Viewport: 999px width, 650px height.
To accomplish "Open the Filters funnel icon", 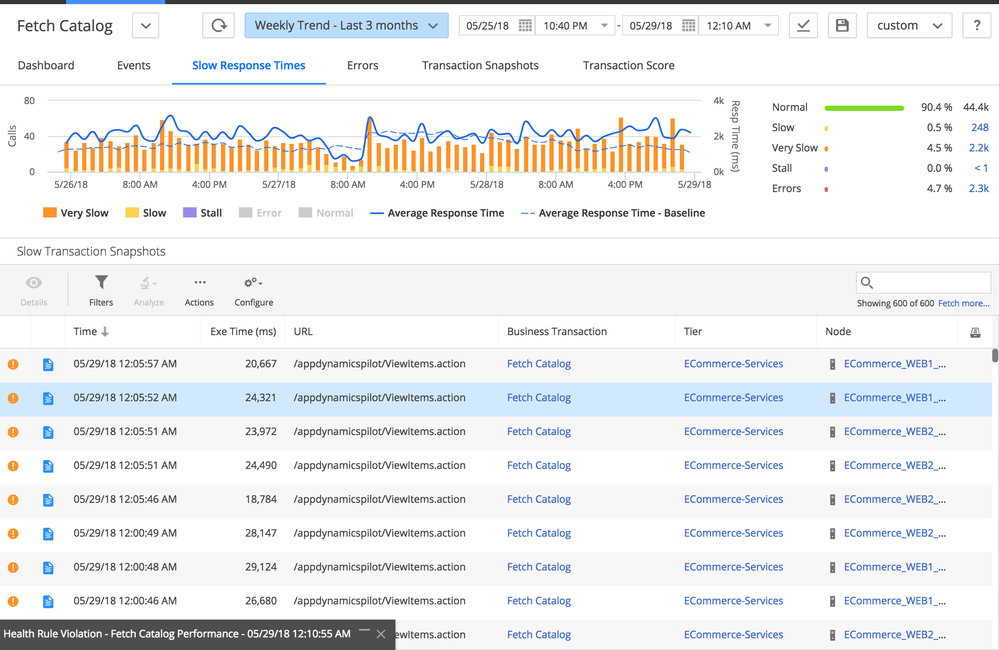I will coord(101,282).
